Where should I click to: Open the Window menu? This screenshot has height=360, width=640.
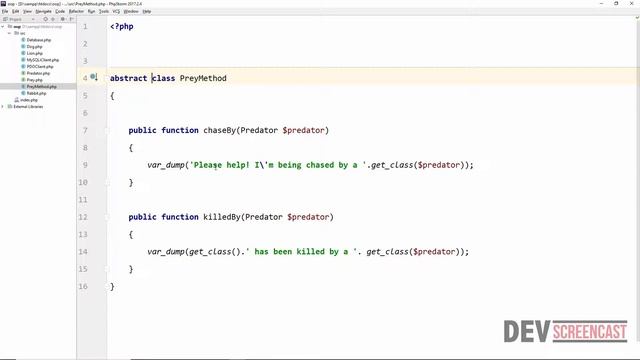pyautogui.click(x=131, y=11)
